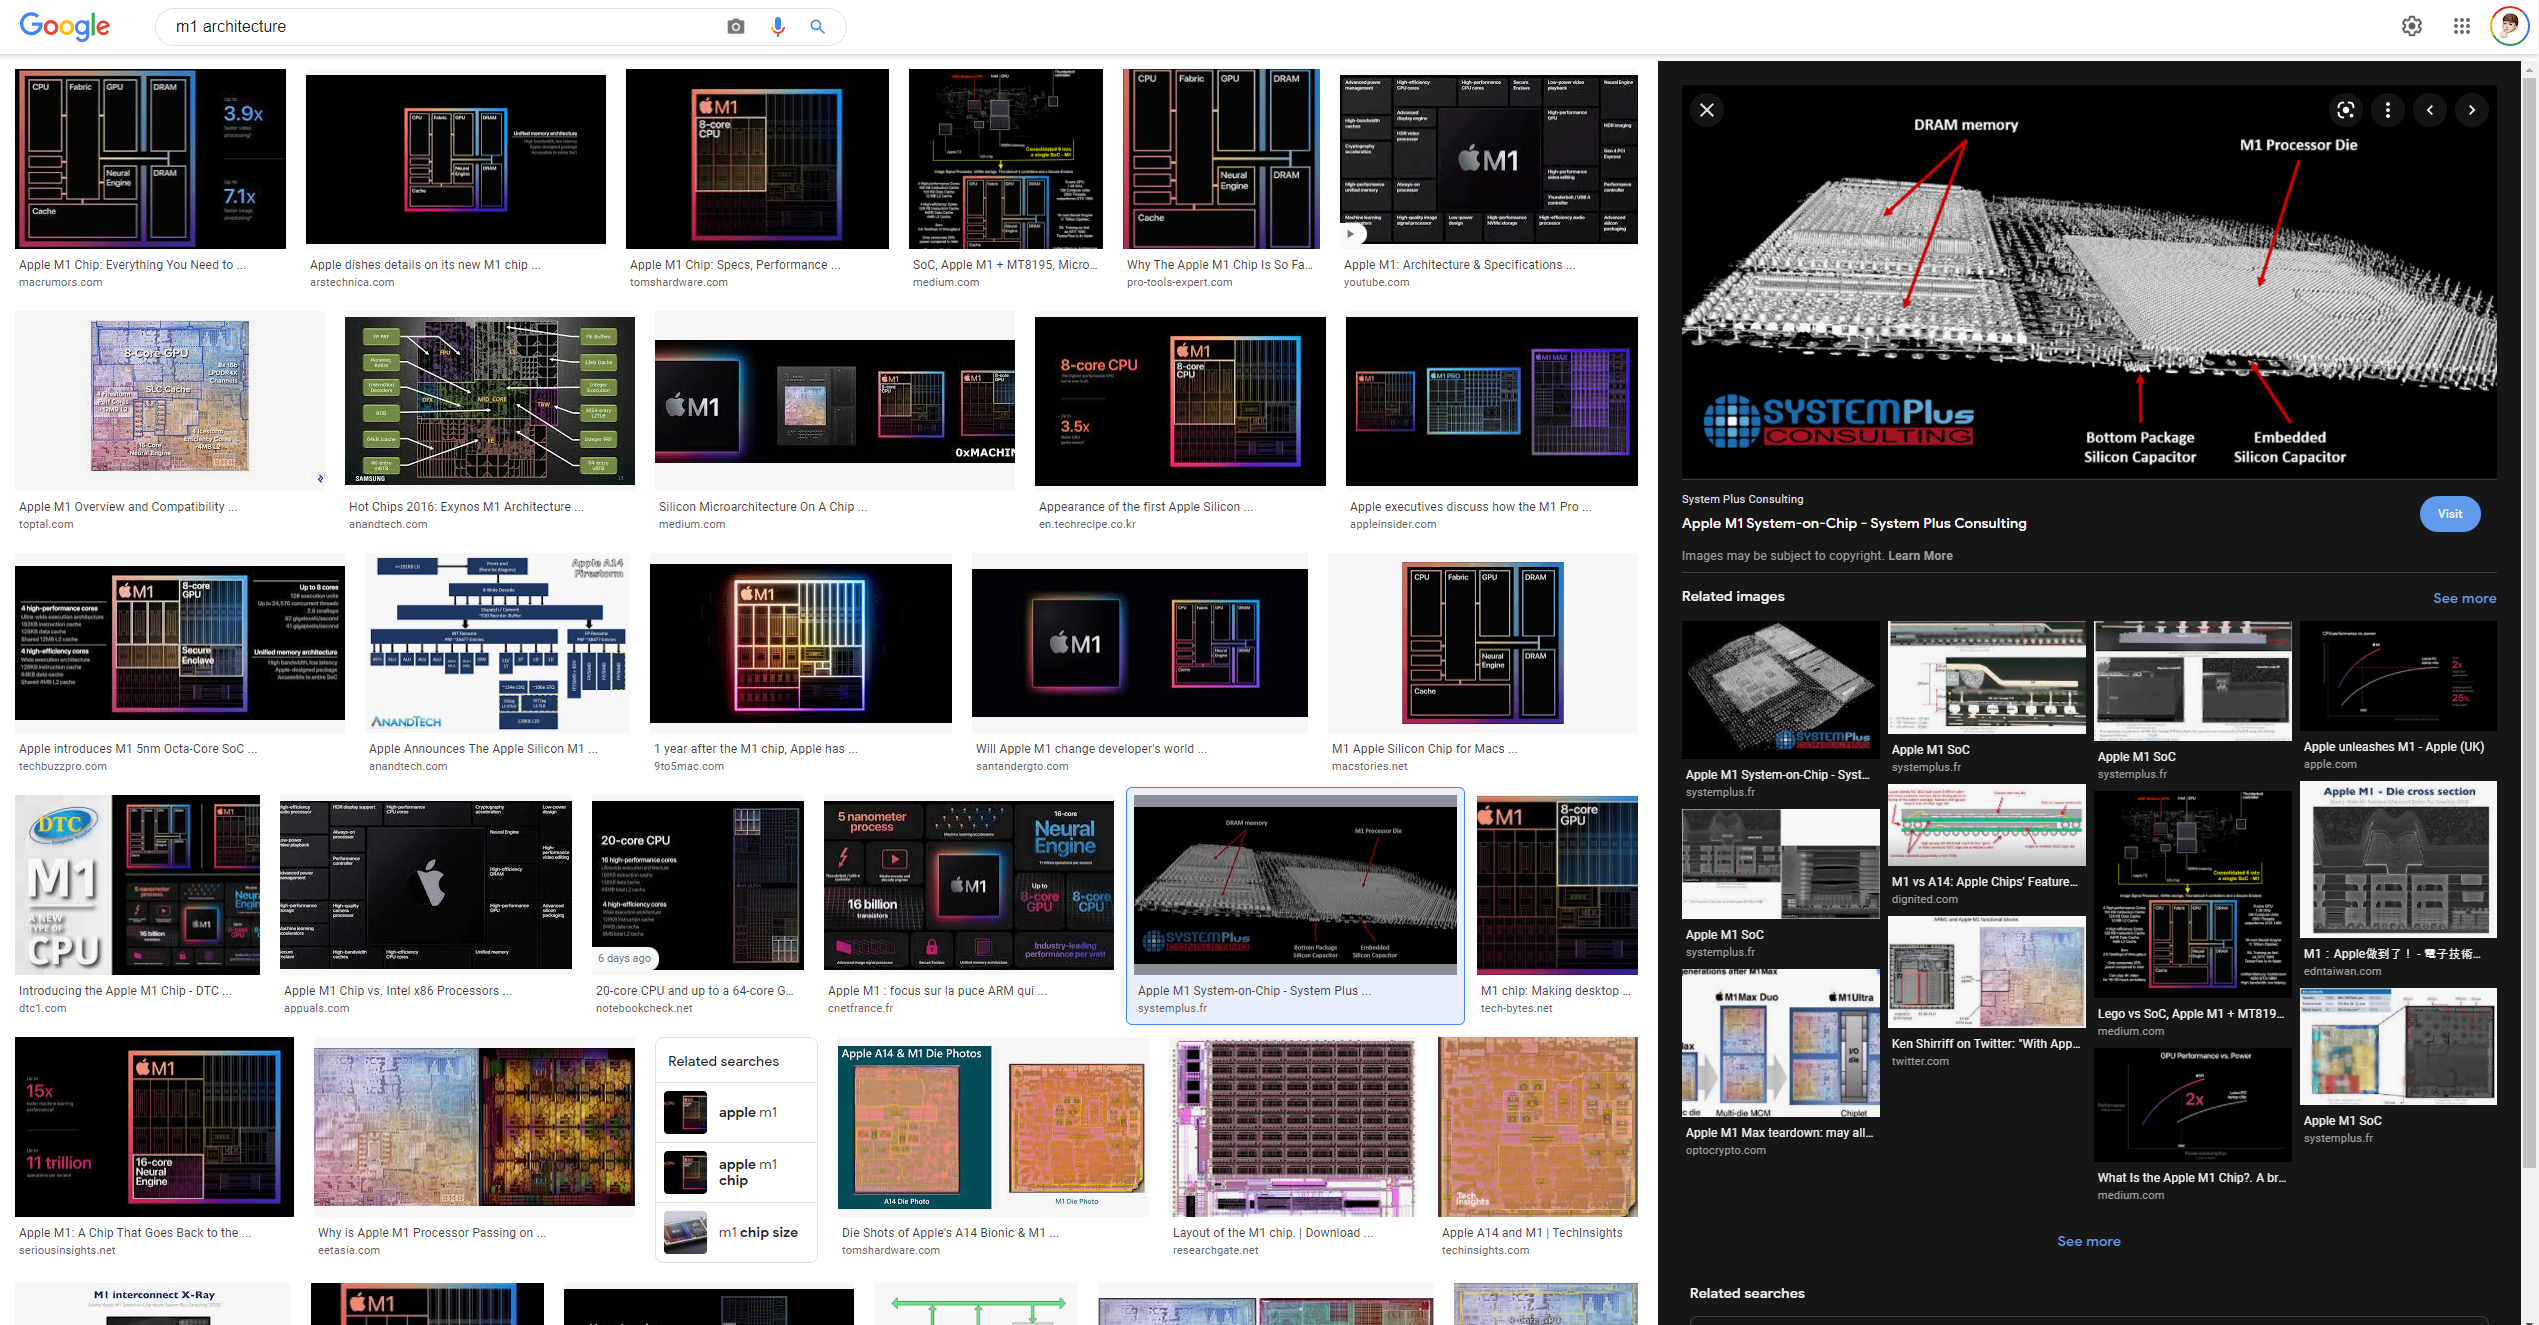This screenshot has width=2539, height=1325.
Task: Click the magnifying glass search button
Action: pos(817,27)
